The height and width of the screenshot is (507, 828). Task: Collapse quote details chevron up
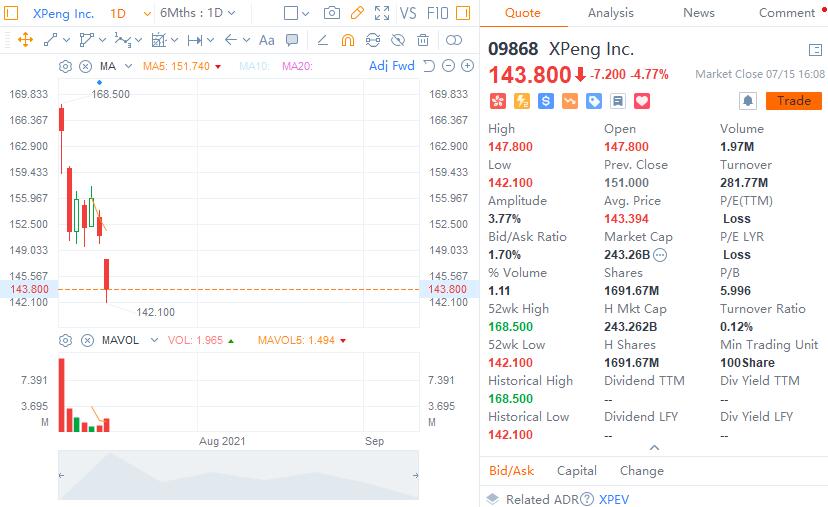[654, 448]
